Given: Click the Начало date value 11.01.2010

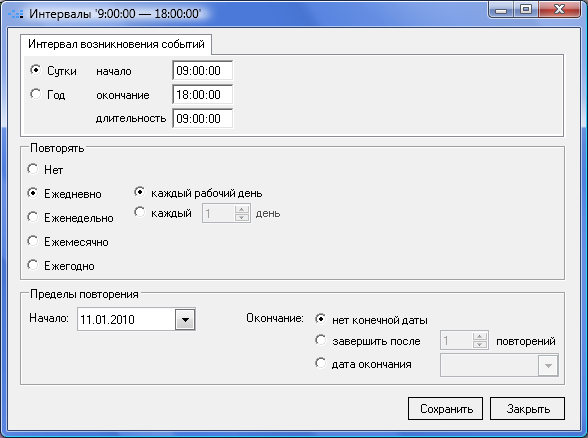Looking at the screenshot, I should (107, 320).
